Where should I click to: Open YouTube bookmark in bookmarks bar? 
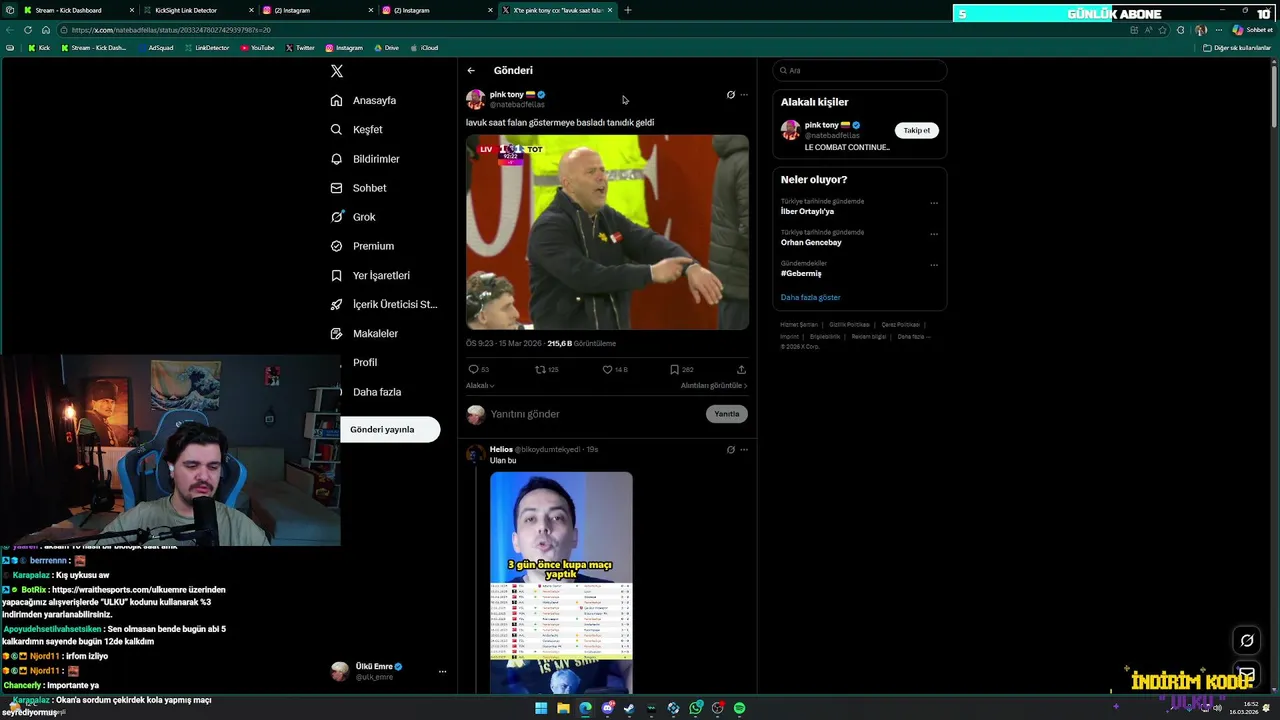(258, 48)
